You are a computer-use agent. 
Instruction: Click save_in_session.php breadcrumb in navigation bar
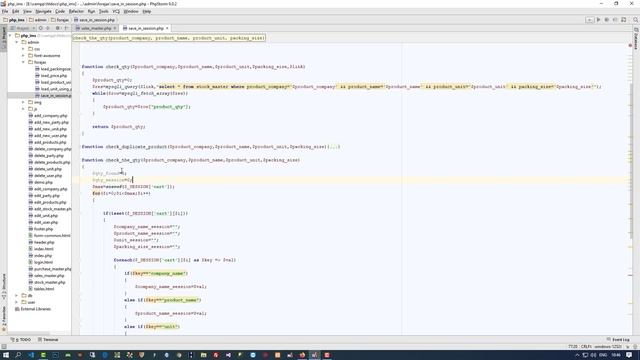(94, 20)
